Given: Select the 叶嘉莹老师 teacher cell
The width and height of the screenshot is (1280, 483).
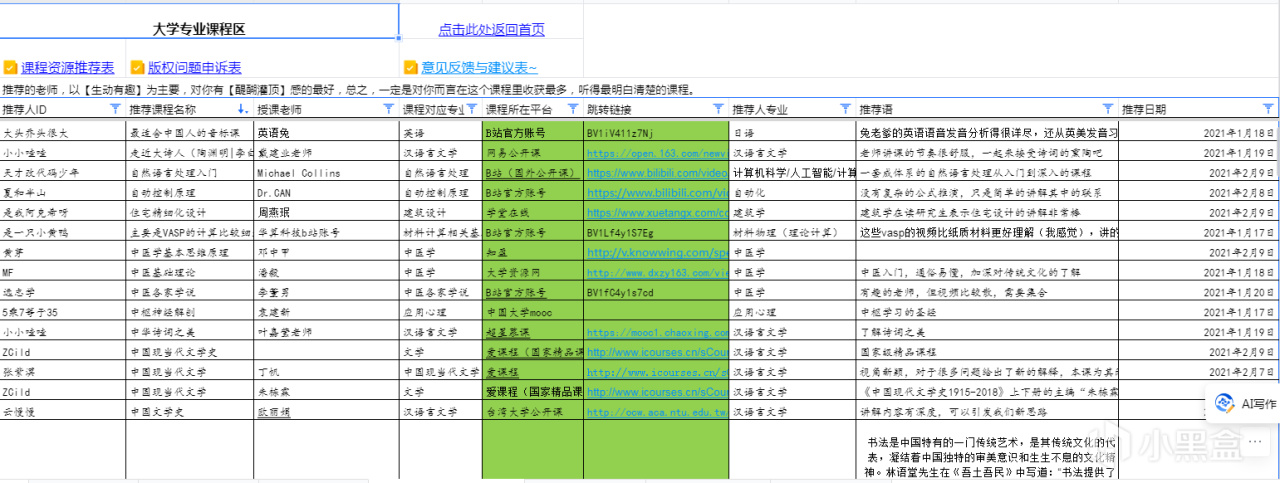Looking at the screenshot, I should [x=326, y=332].
